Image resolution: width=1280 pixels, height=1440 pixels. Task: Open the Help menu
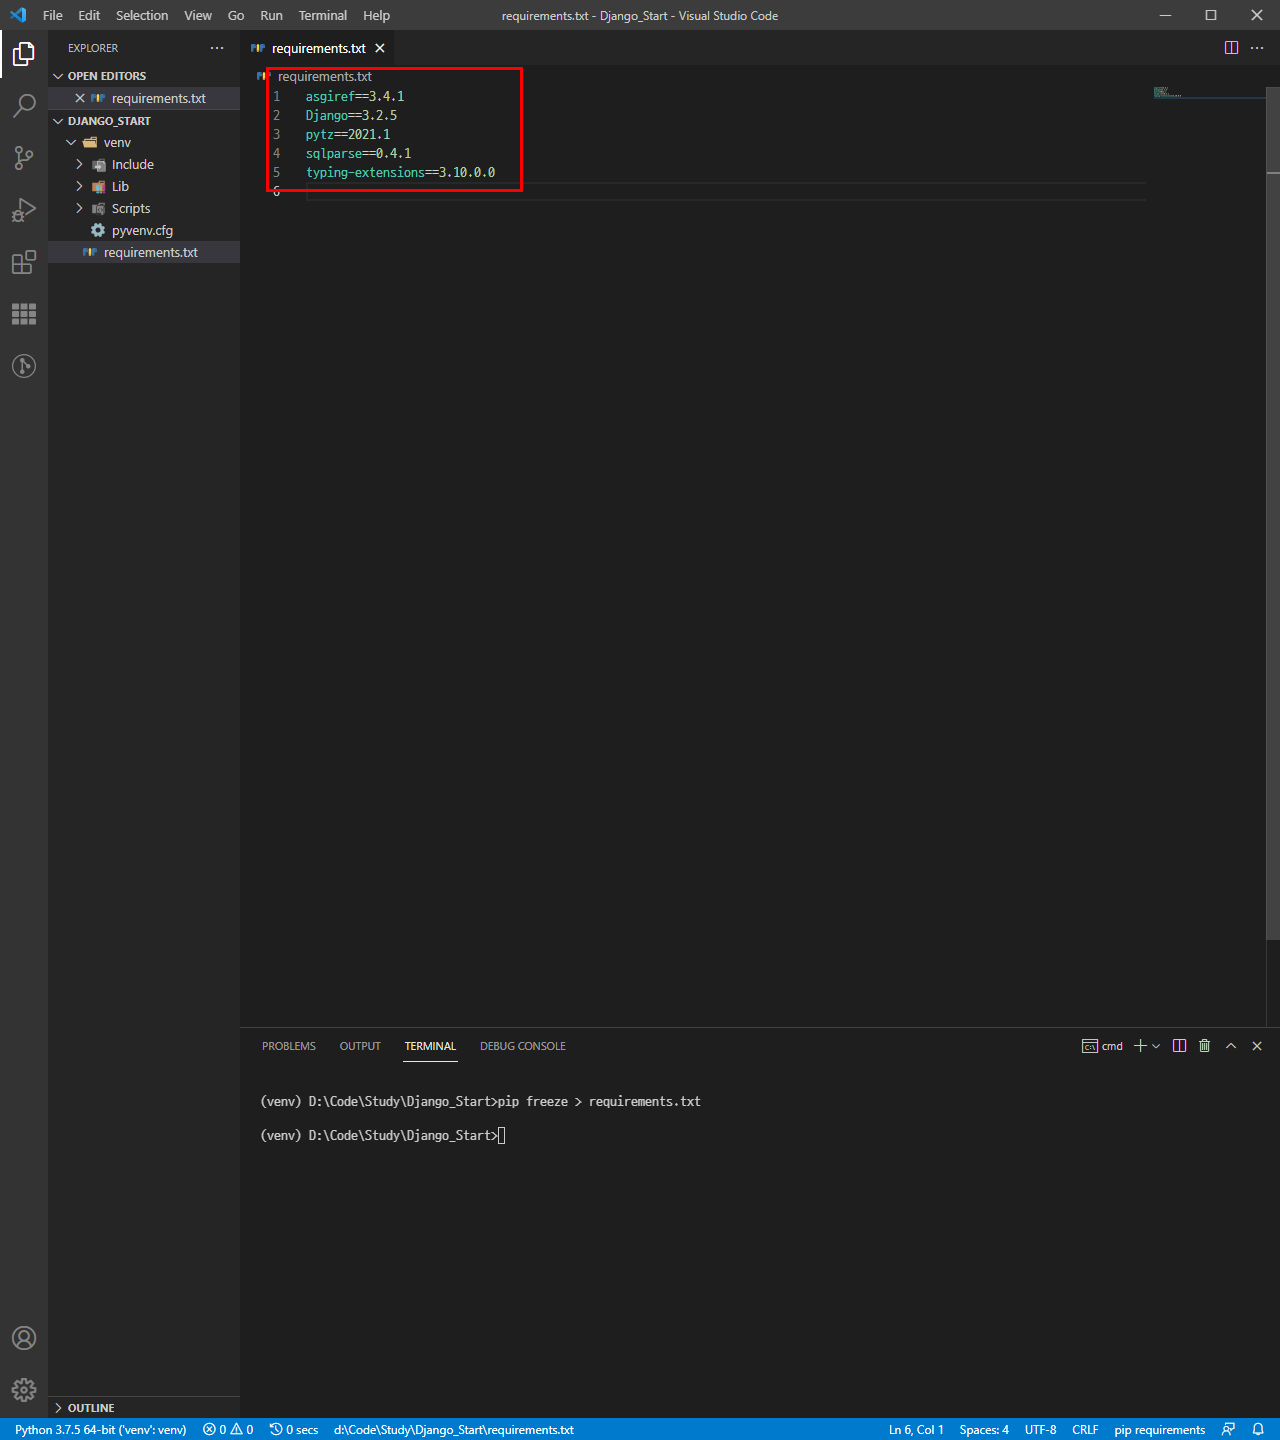377,15
